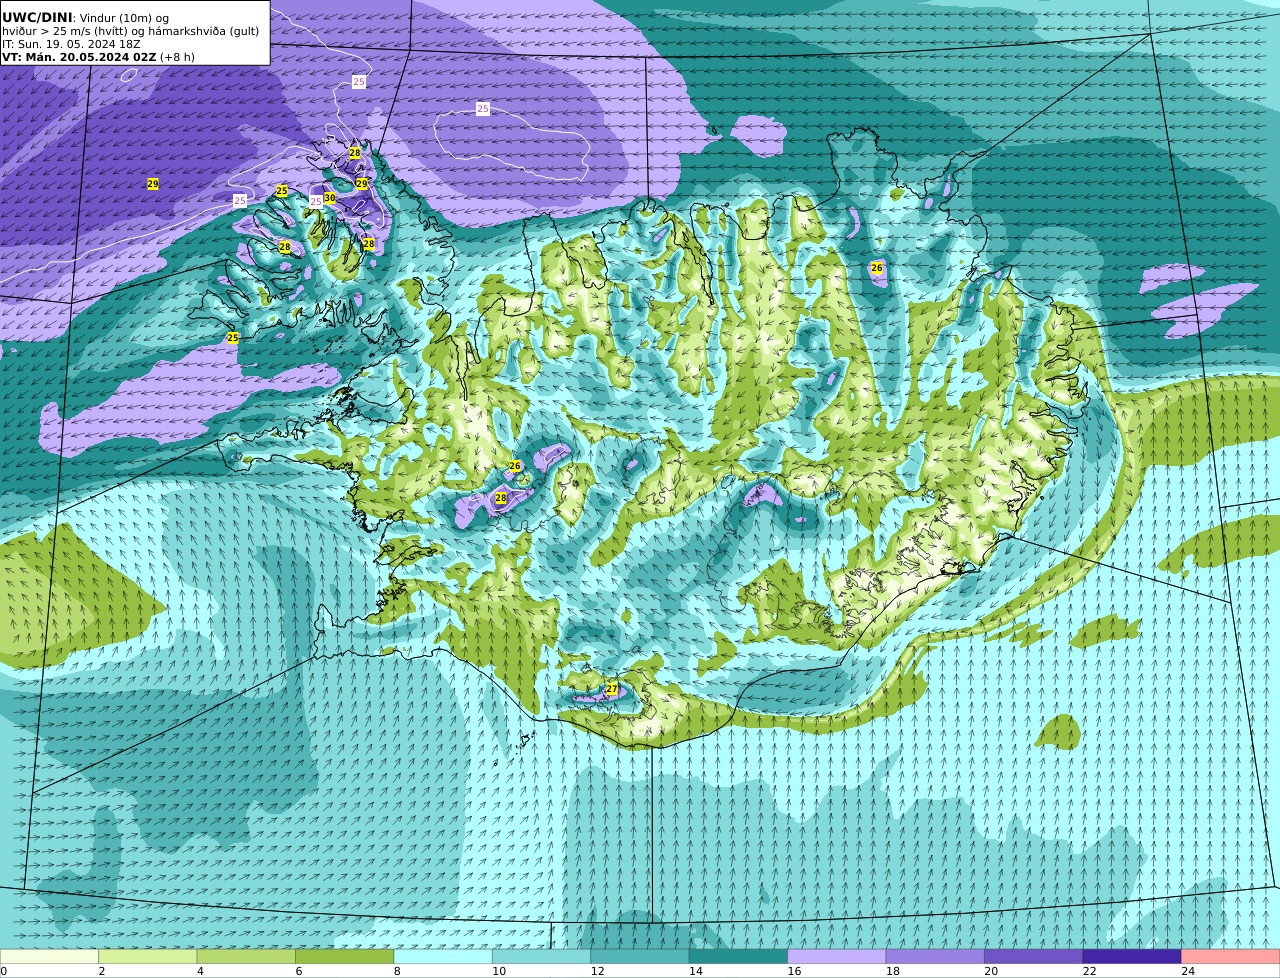Pick the 22–24 m/s dark indigo legend swatch
1280x978 pixels.
pyautogui.click(x=1132, y=957)
